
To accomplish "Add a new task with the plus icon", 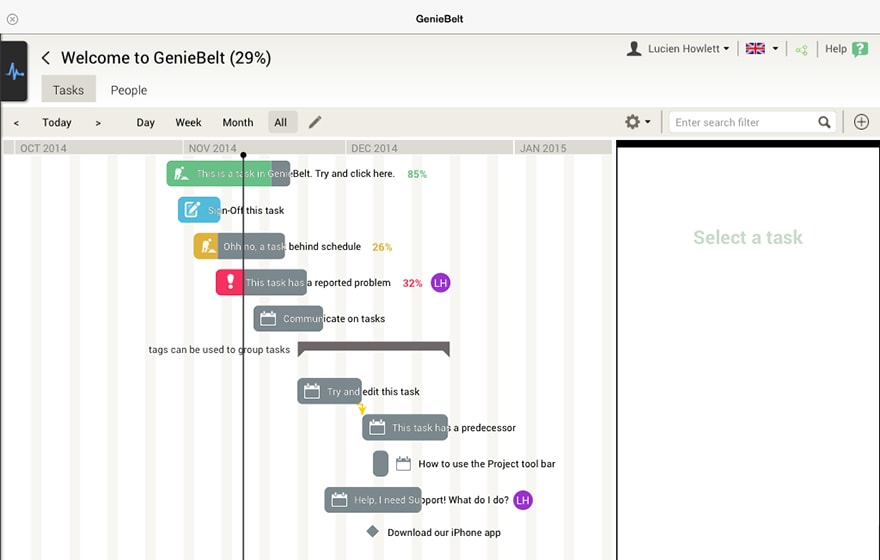I will click(x=861, y=122).
